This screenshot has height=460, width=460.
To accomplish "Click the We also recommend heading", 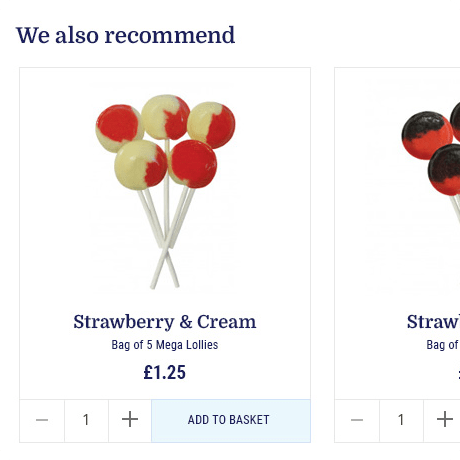I will click(x=125, y=35).
